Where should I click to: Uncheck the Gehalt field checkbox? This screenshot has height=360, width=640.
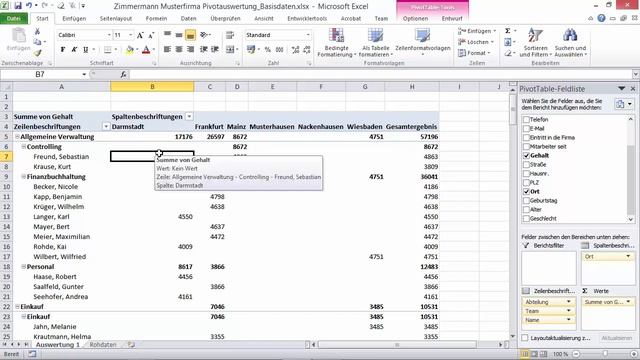(x=526, y=156)
